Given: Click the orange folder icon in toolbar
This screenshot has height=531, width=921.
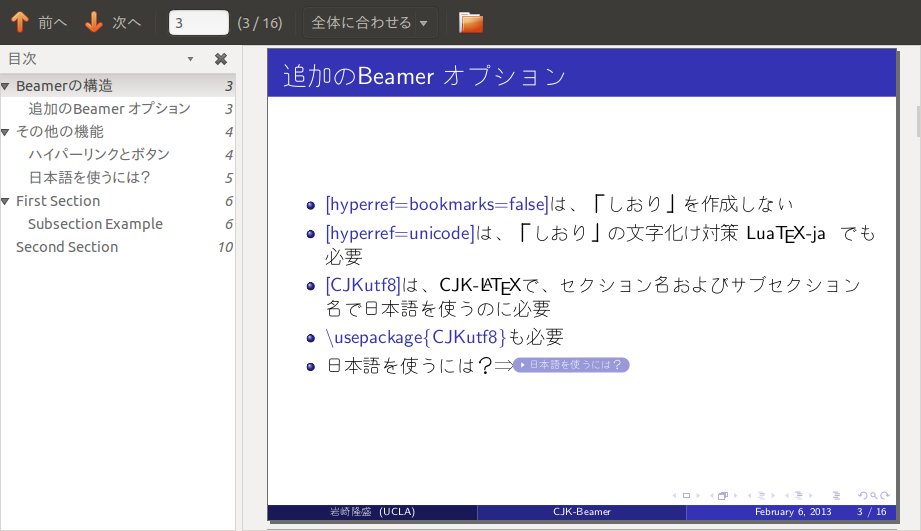Looking at the screenshot, I should tap(470, 22).
